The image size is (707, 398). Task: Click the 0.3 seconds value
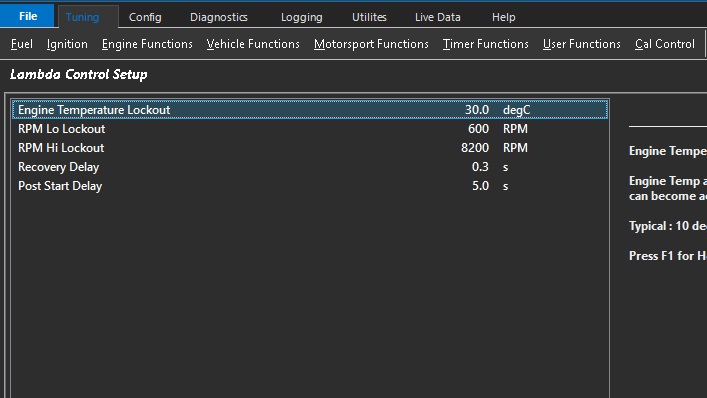tap(480, 167)
